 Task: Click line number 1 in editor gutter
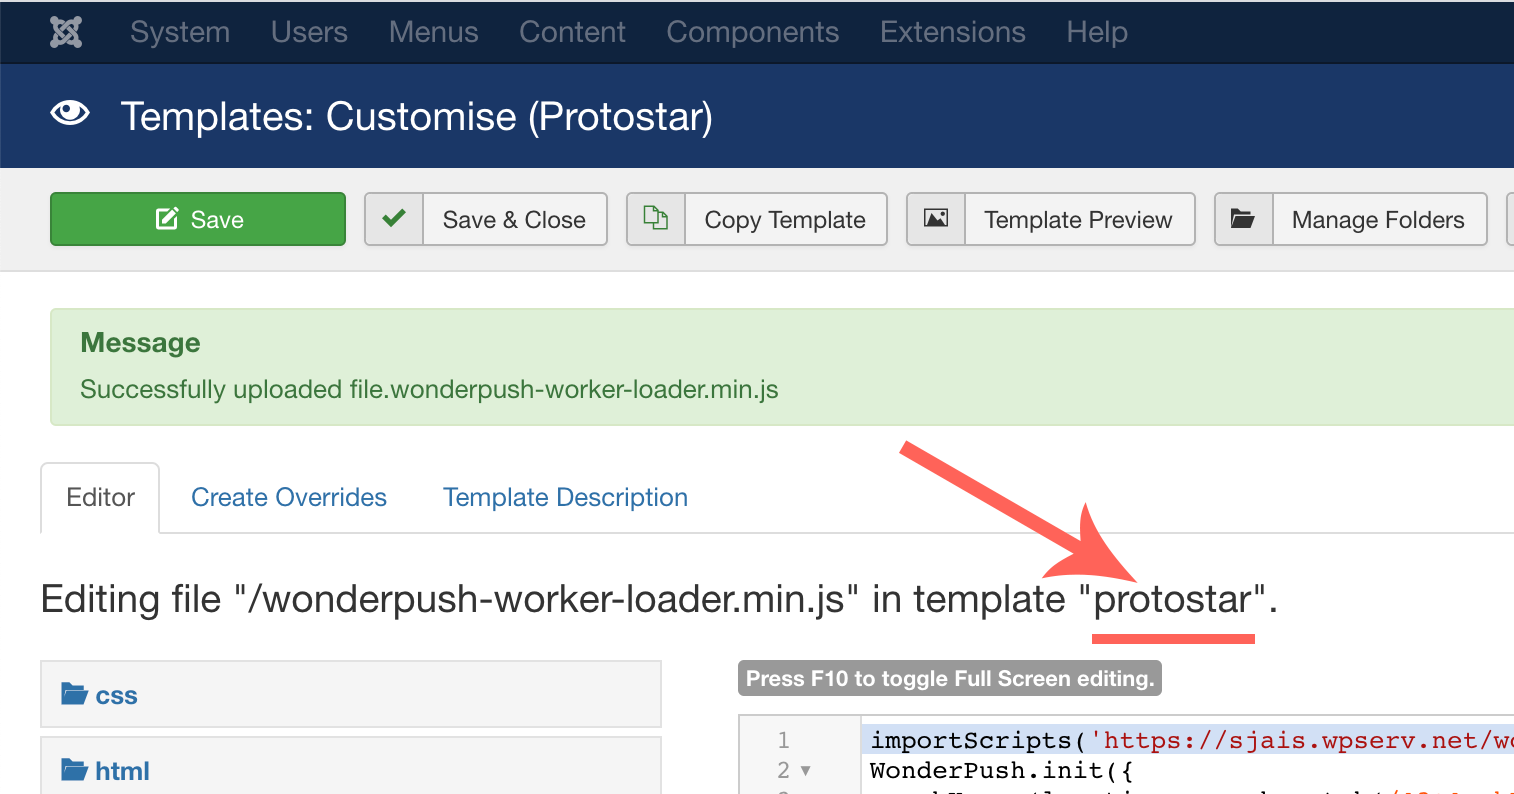coord(783,740)
